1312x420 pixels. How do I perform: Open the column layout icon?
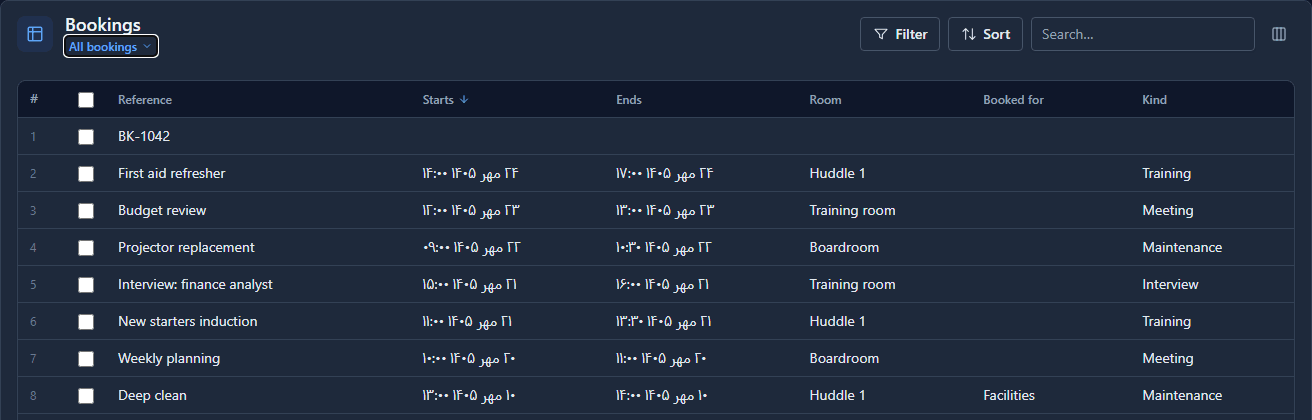[1279, 34]
